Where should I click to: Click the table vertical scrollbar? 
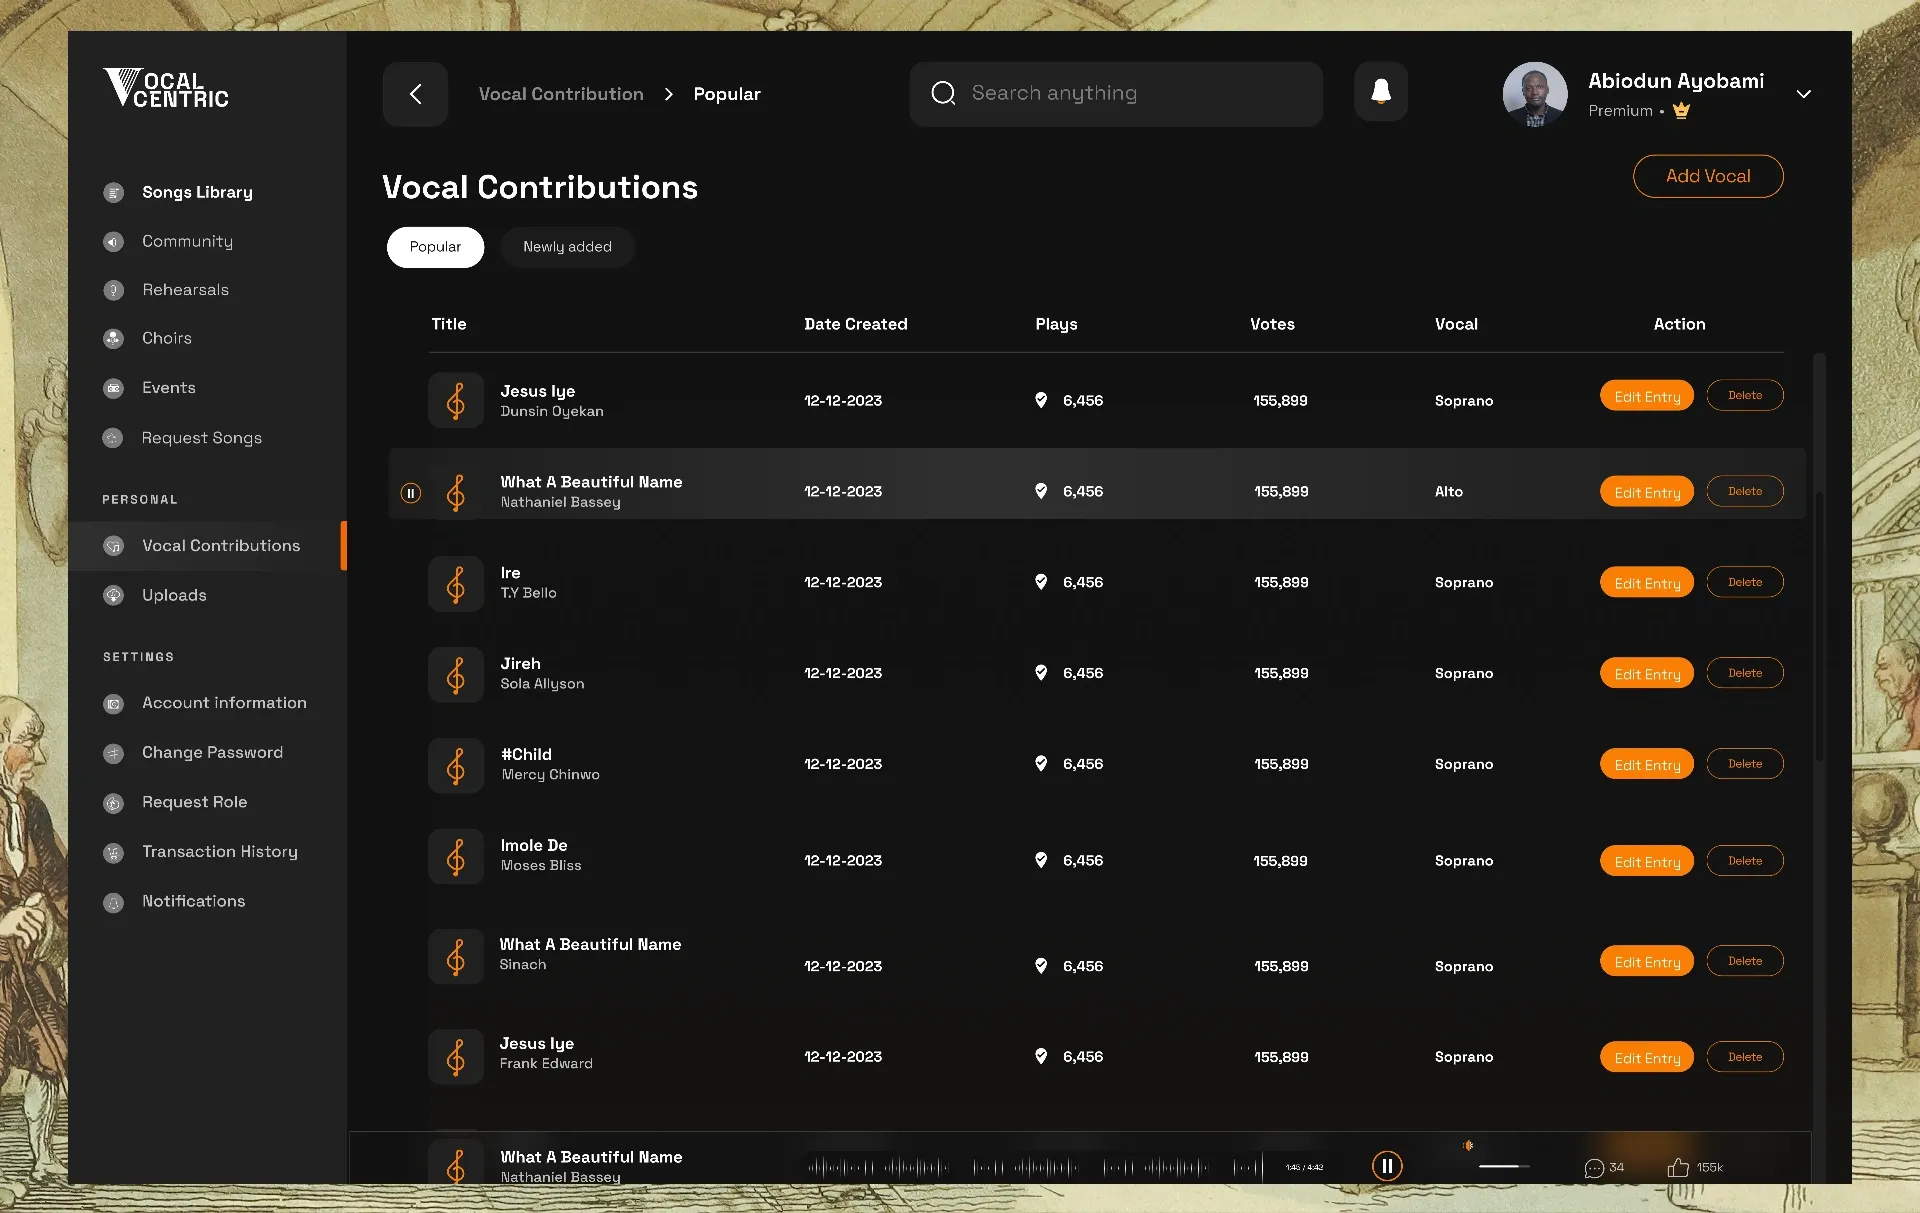point(1819,626)
